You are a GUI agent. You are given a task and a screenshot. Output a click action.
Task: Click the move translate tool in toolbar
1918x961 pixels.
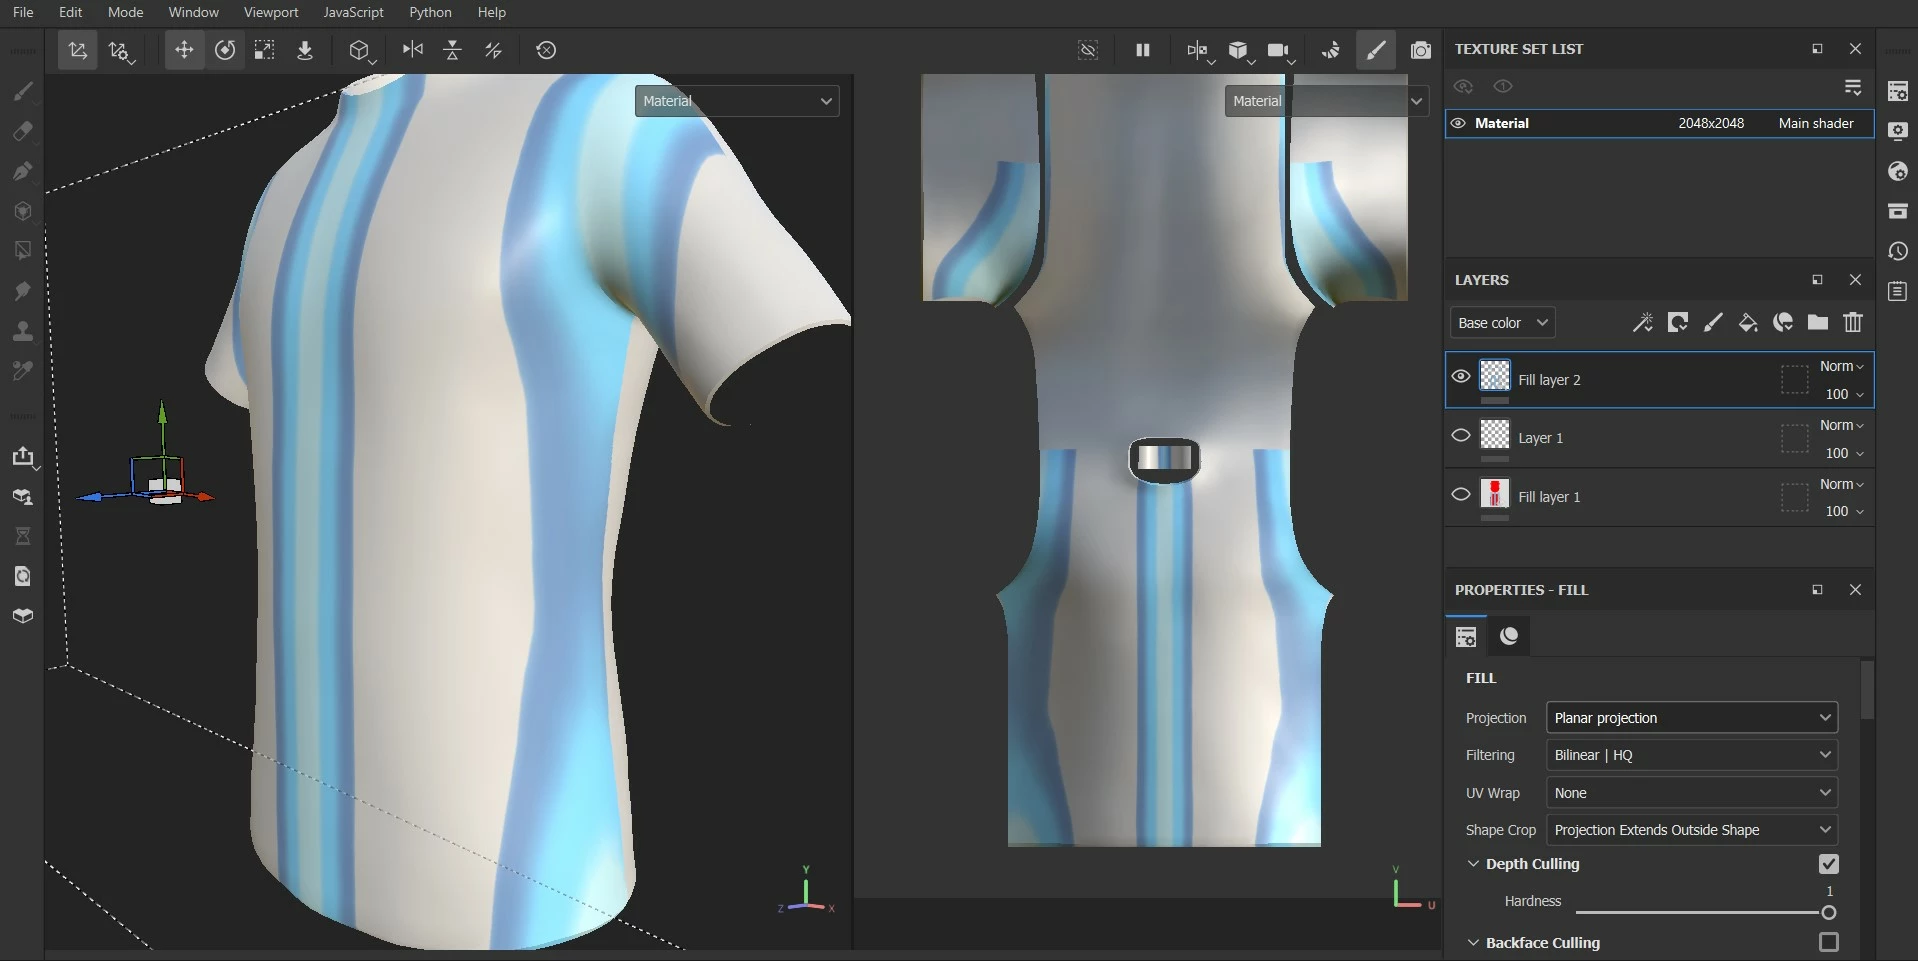[x=184, y=50]
